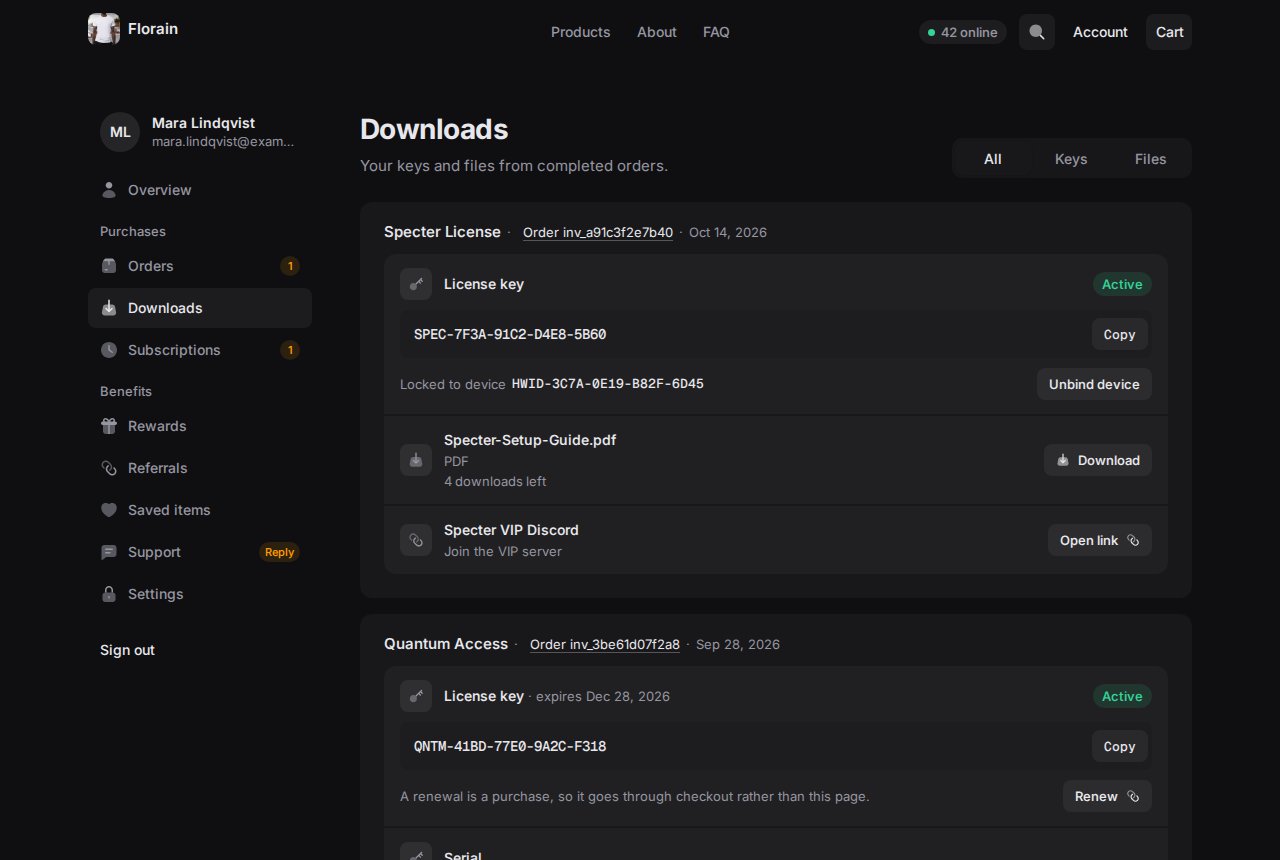Click the search magnifier icon in header

(x=1037, y=32)
